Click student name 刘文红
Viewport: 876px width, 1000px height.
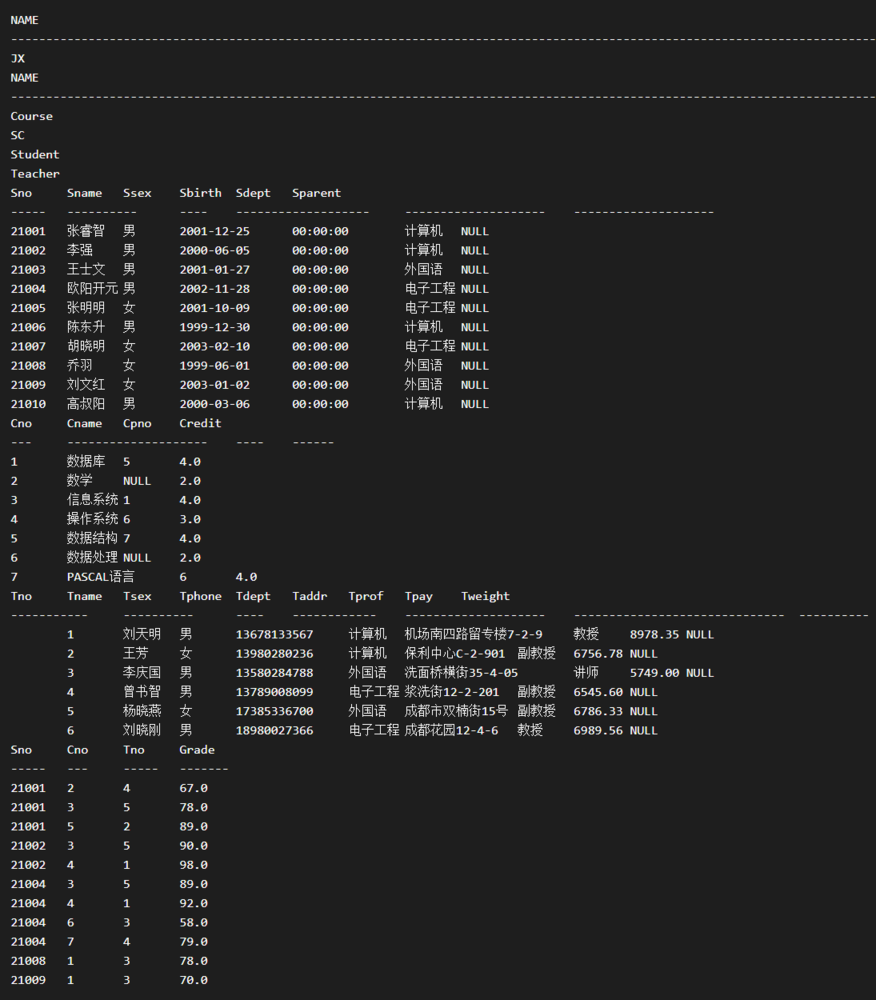tap(86, 385)
